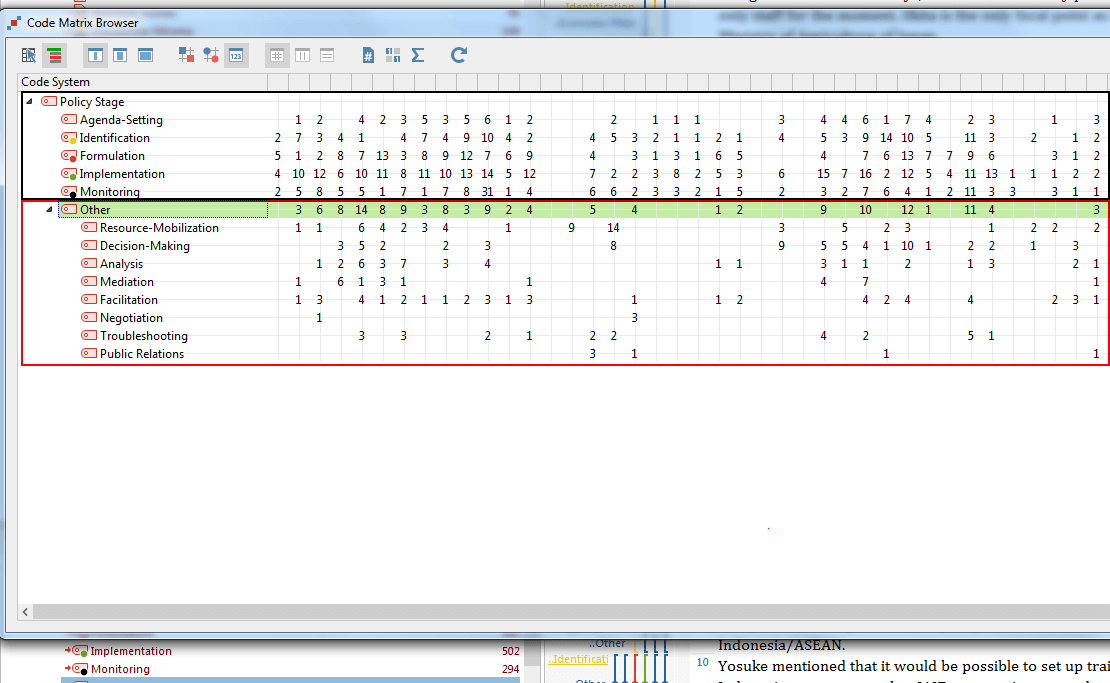Set column names to short
This screenshot has height=683, width=1110.
(120, 55)
